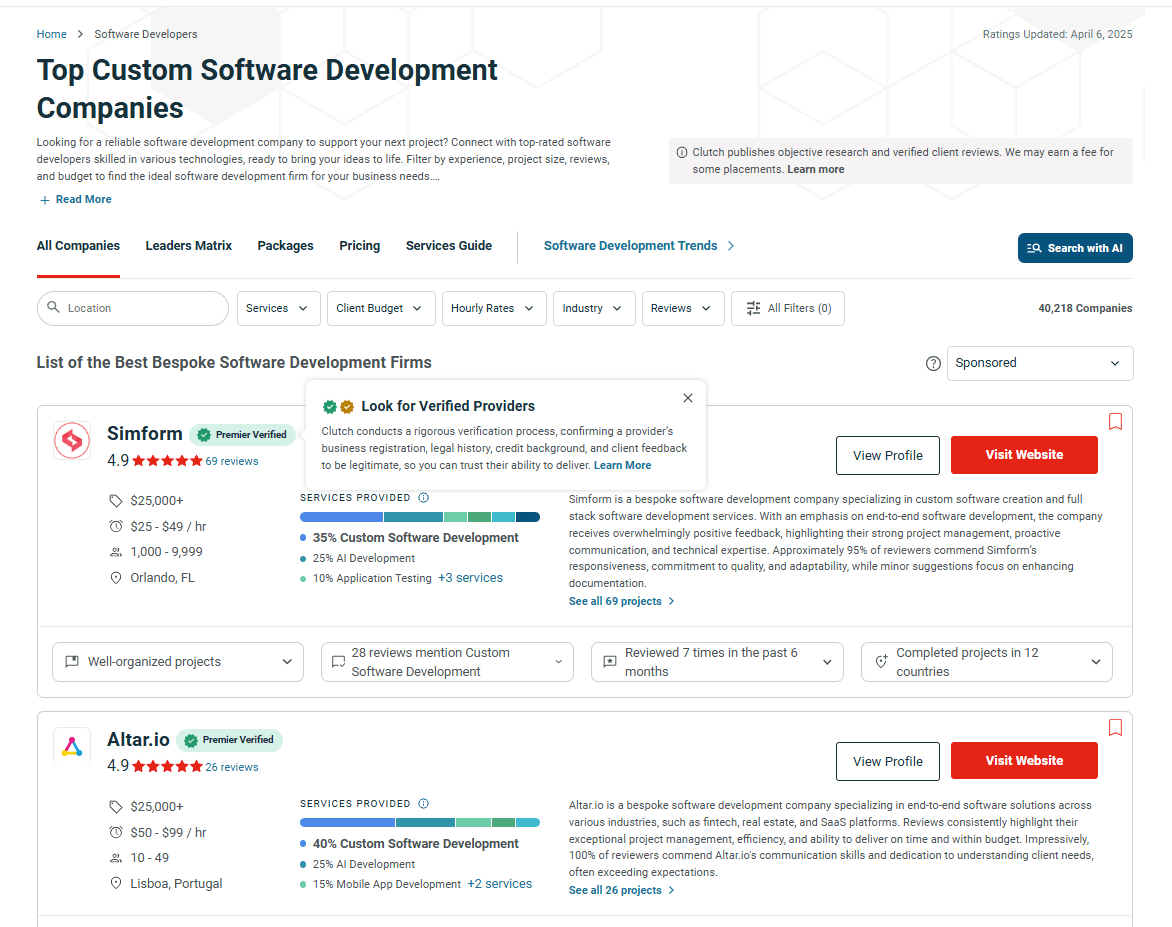1172x927 pixels.
Task: Click Simform's Premier Verified badge
Action: tap(243, 434)
